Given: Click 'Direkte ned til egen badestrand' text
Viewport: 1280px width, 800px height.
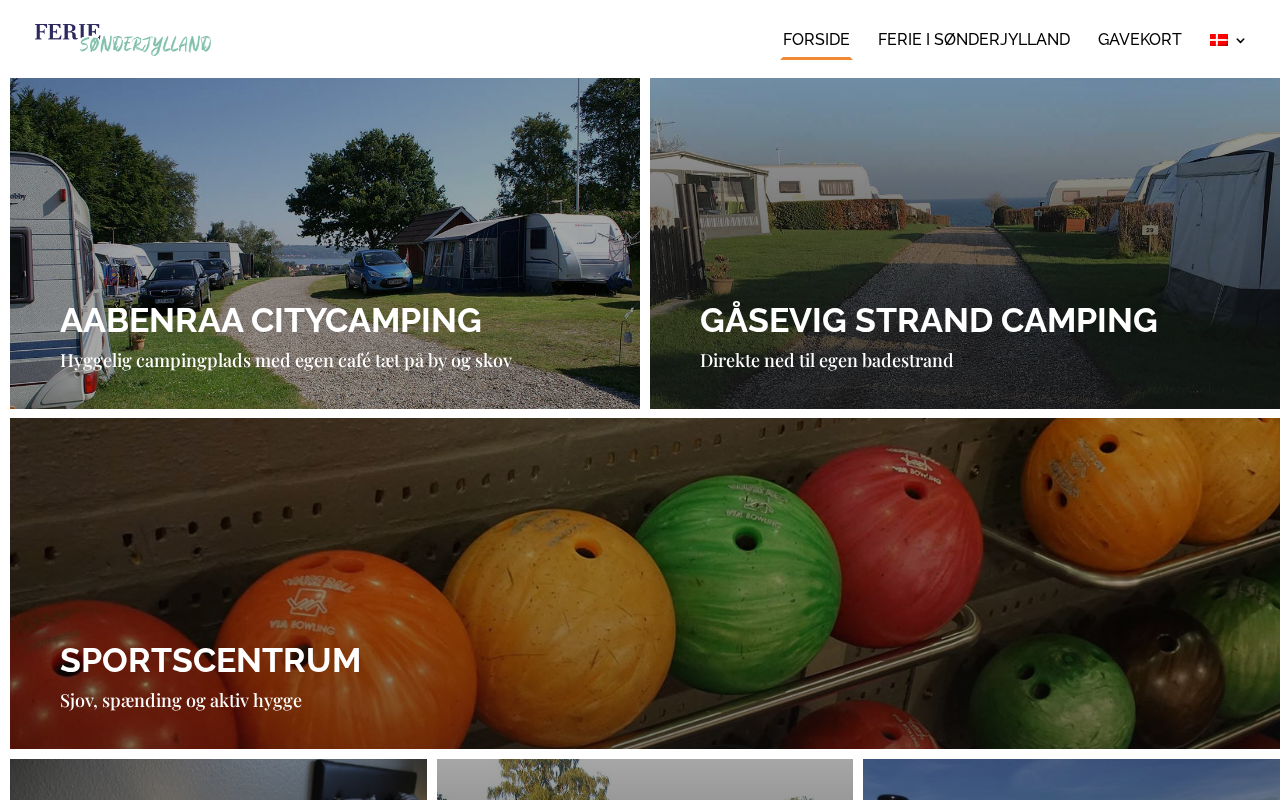Looking at the screenshot, I should coord(827,360).
